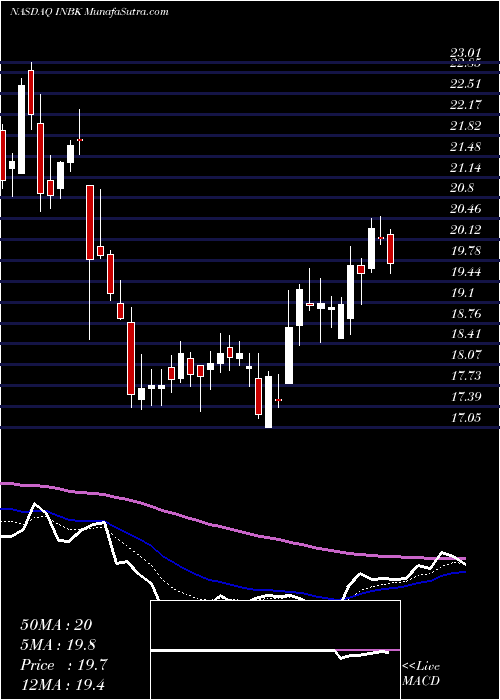This screenshot has height=700, width=500.
Task: Click the 20.8 price label
Action: pos(462,188)
